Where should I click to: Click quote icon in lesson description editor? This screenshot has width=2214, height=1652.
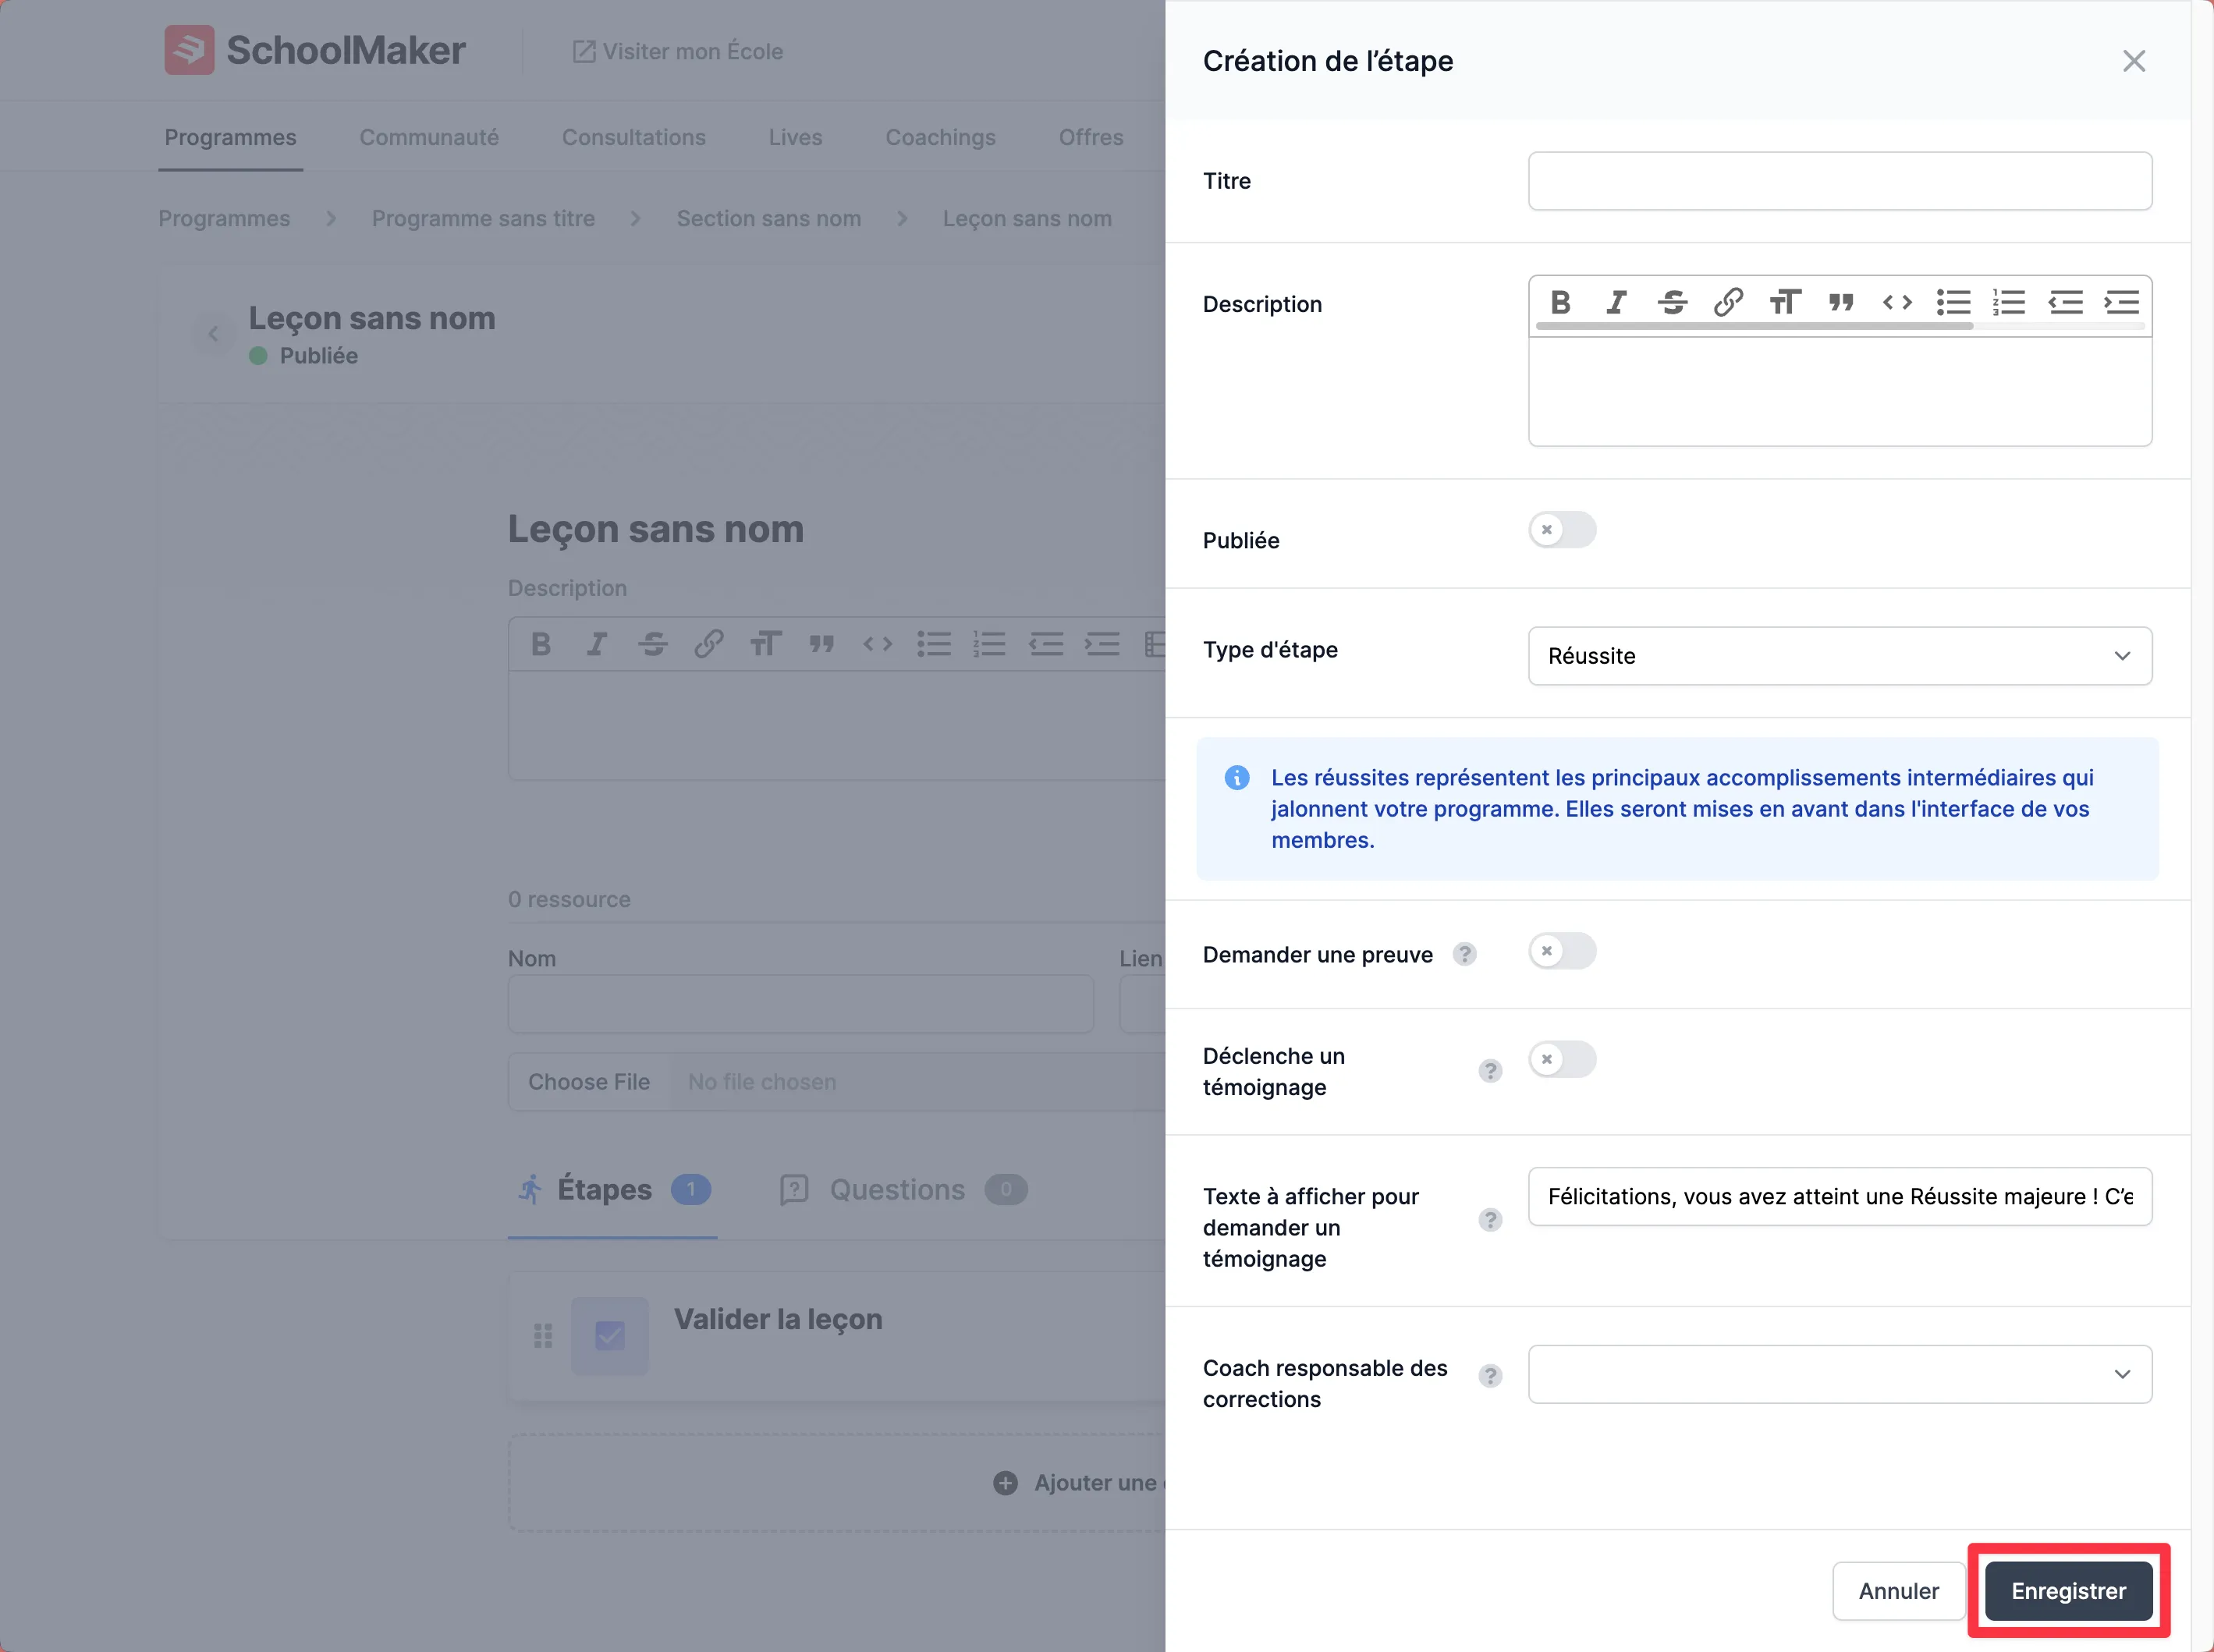[822, 644]
